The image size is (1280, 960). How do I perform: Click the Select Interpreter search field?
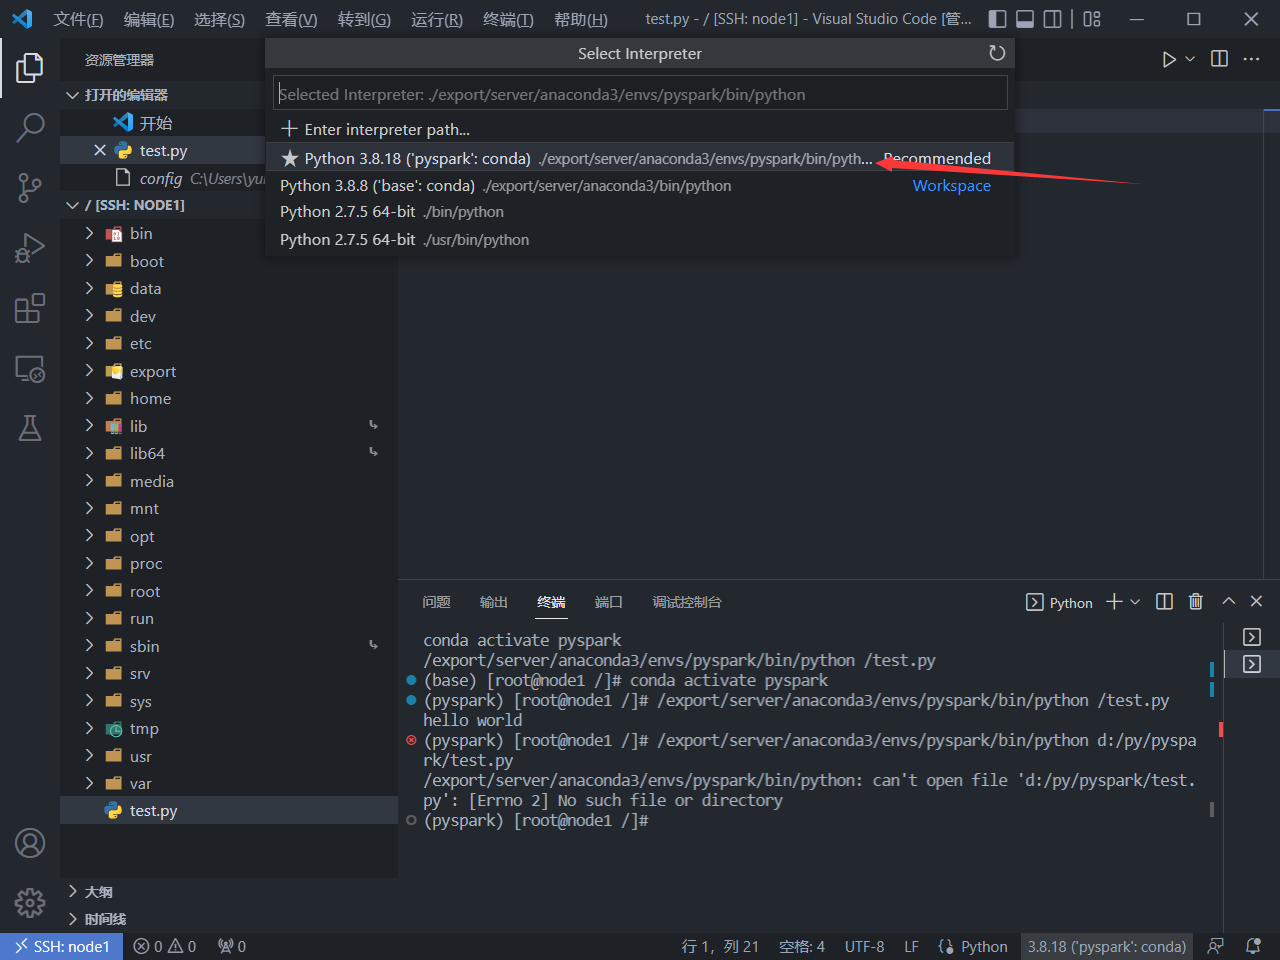point(640,94)
